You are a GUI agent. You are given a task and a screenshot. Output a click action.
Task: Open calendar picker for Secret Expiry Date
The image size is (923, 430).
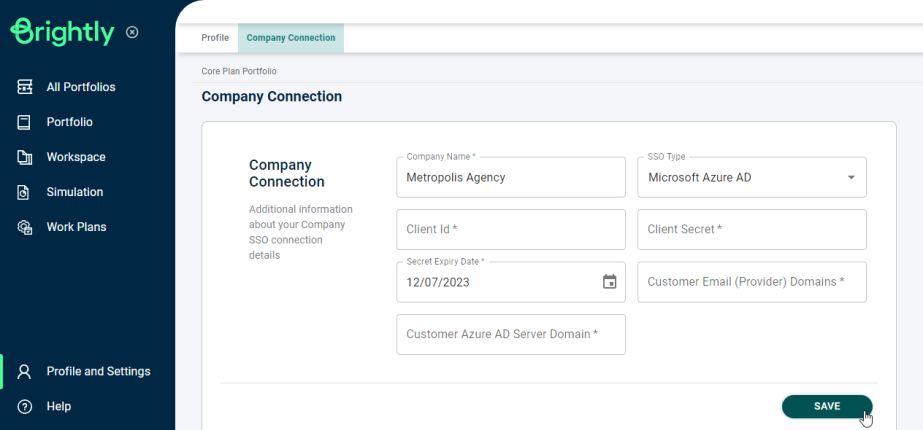[x=609, y=282]
